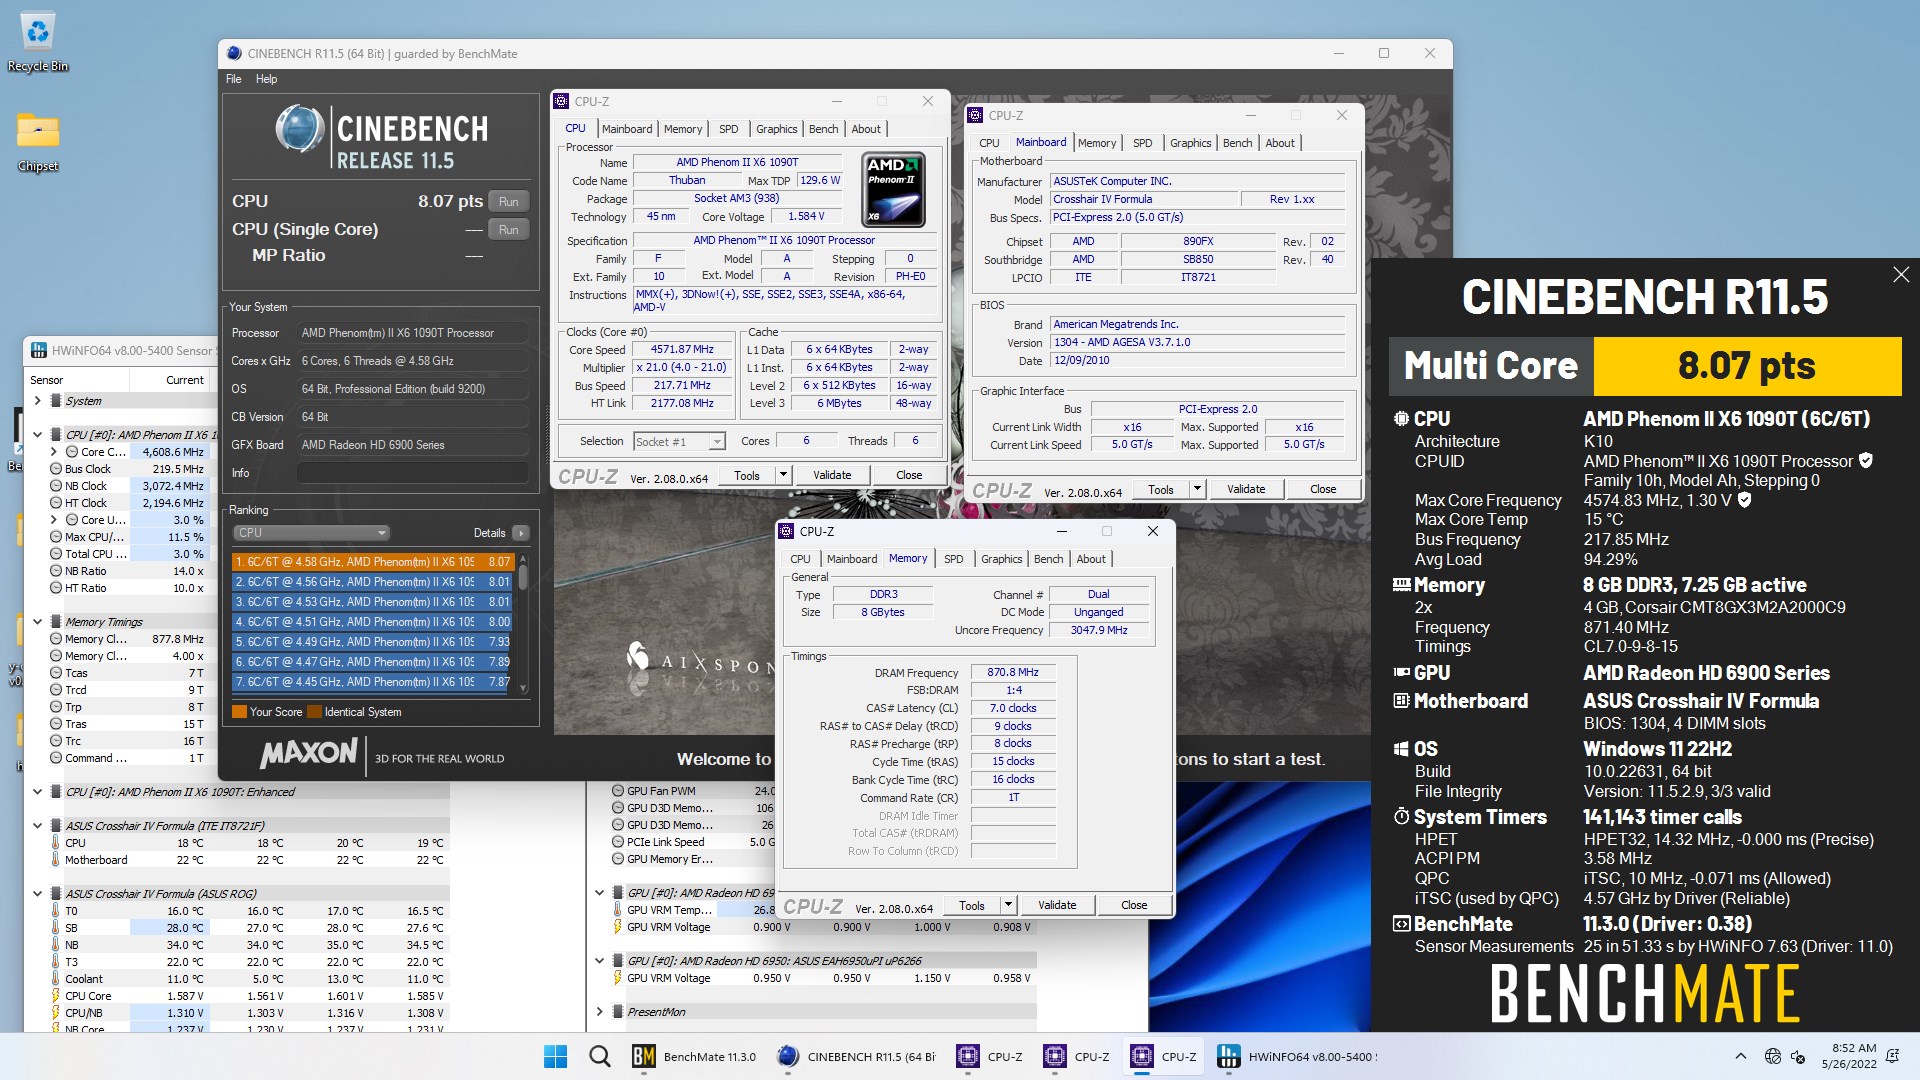The height and width of the screenshot is (1080, 1920).
Task: Switch to Bench tab in first CPU-Z
Action: [x=823, y=129]
